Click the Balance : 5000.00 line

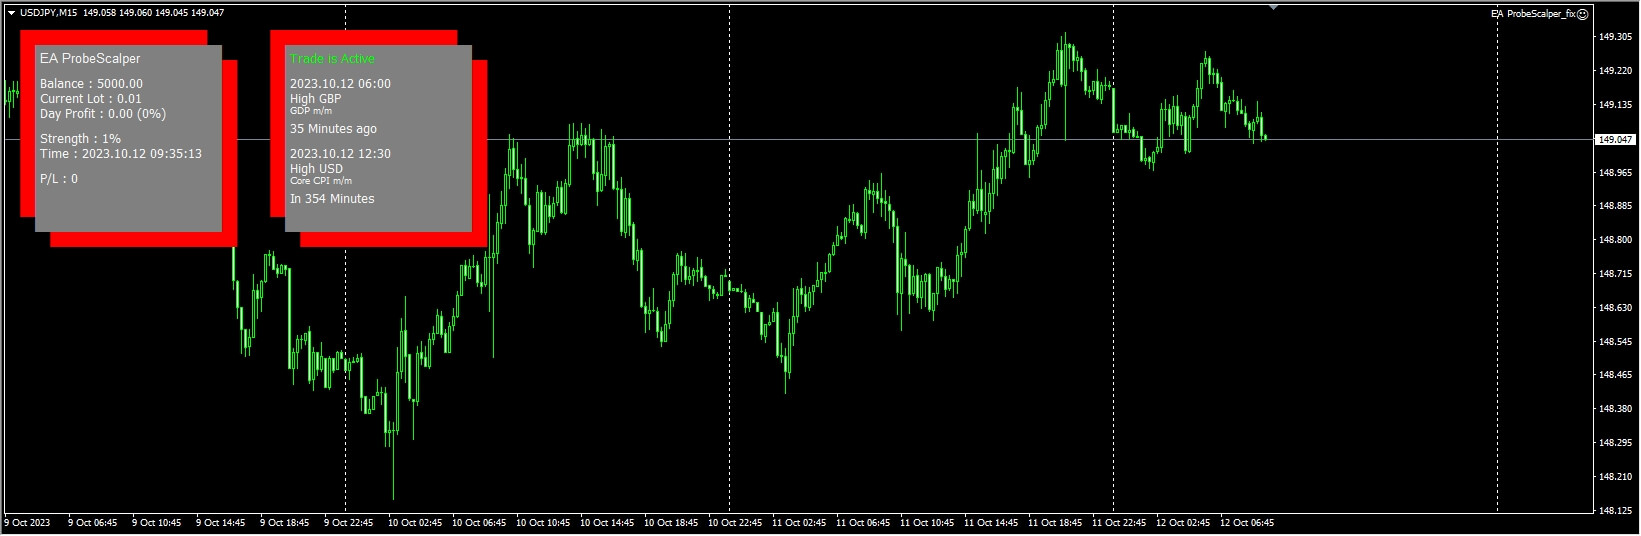point(91,84)
